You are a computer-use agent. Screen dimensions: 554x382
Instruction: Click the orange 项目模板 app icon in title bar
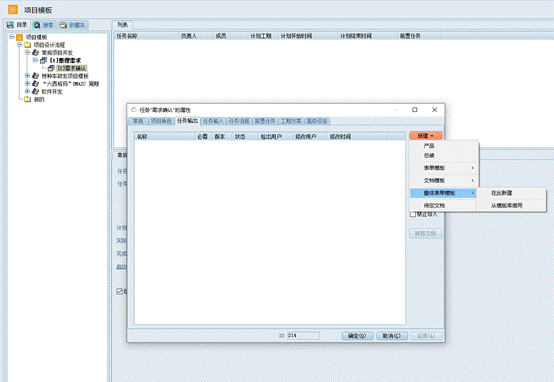(x=13, y=10)
